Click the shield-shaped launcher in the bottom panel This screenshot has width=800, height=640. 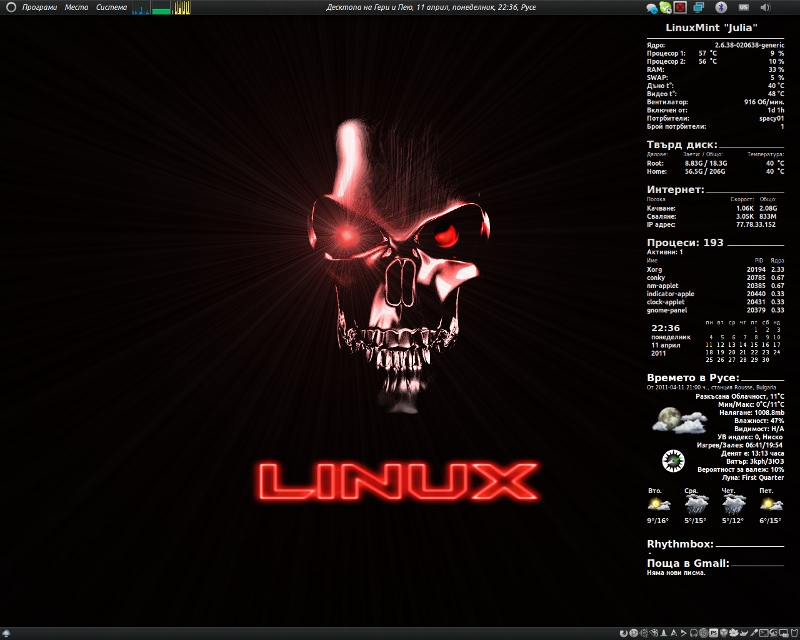tap(723, 633)
